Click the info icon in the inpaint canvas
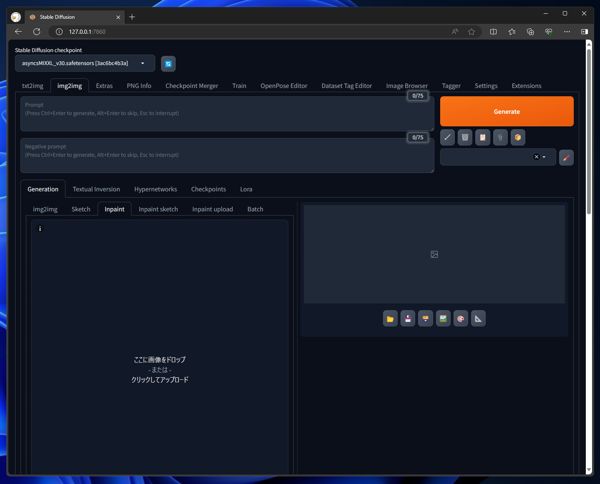 point(40,229)
